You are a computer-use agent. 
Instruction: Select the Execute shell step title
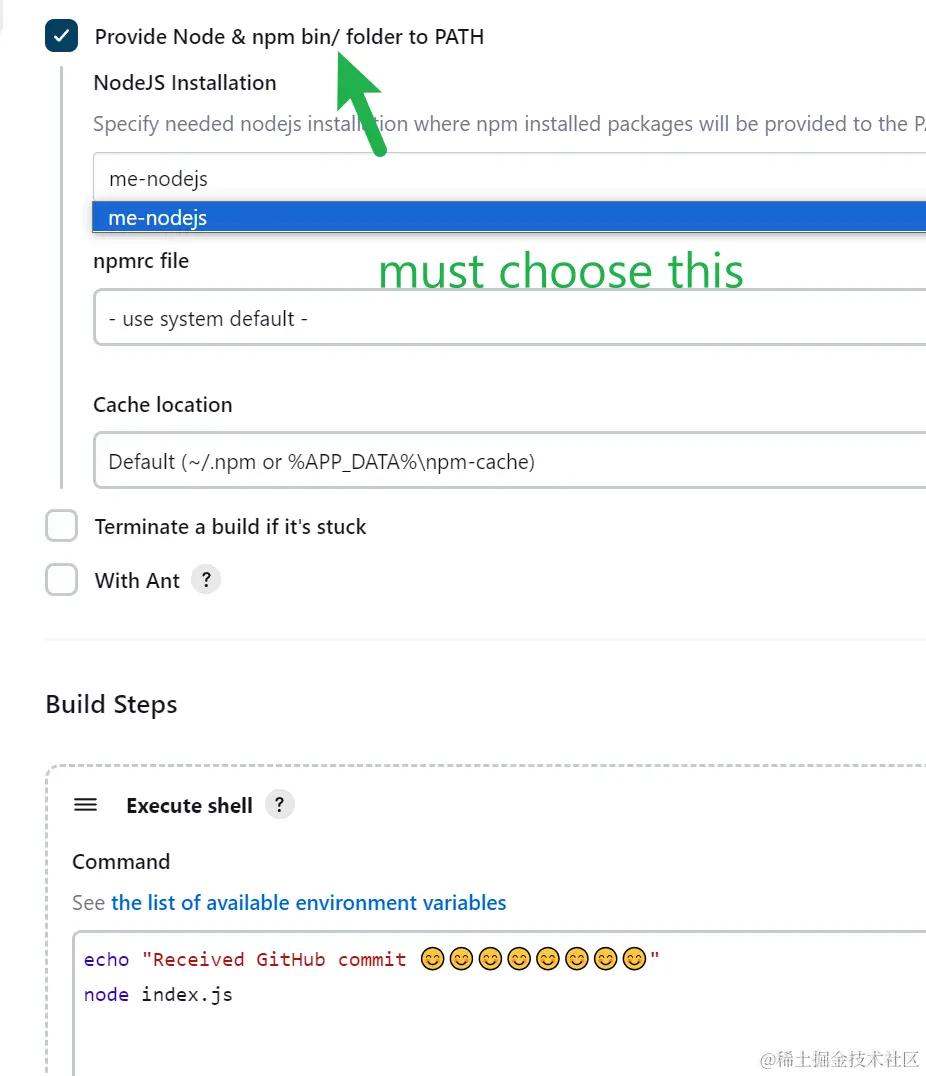tap(189, 806)
